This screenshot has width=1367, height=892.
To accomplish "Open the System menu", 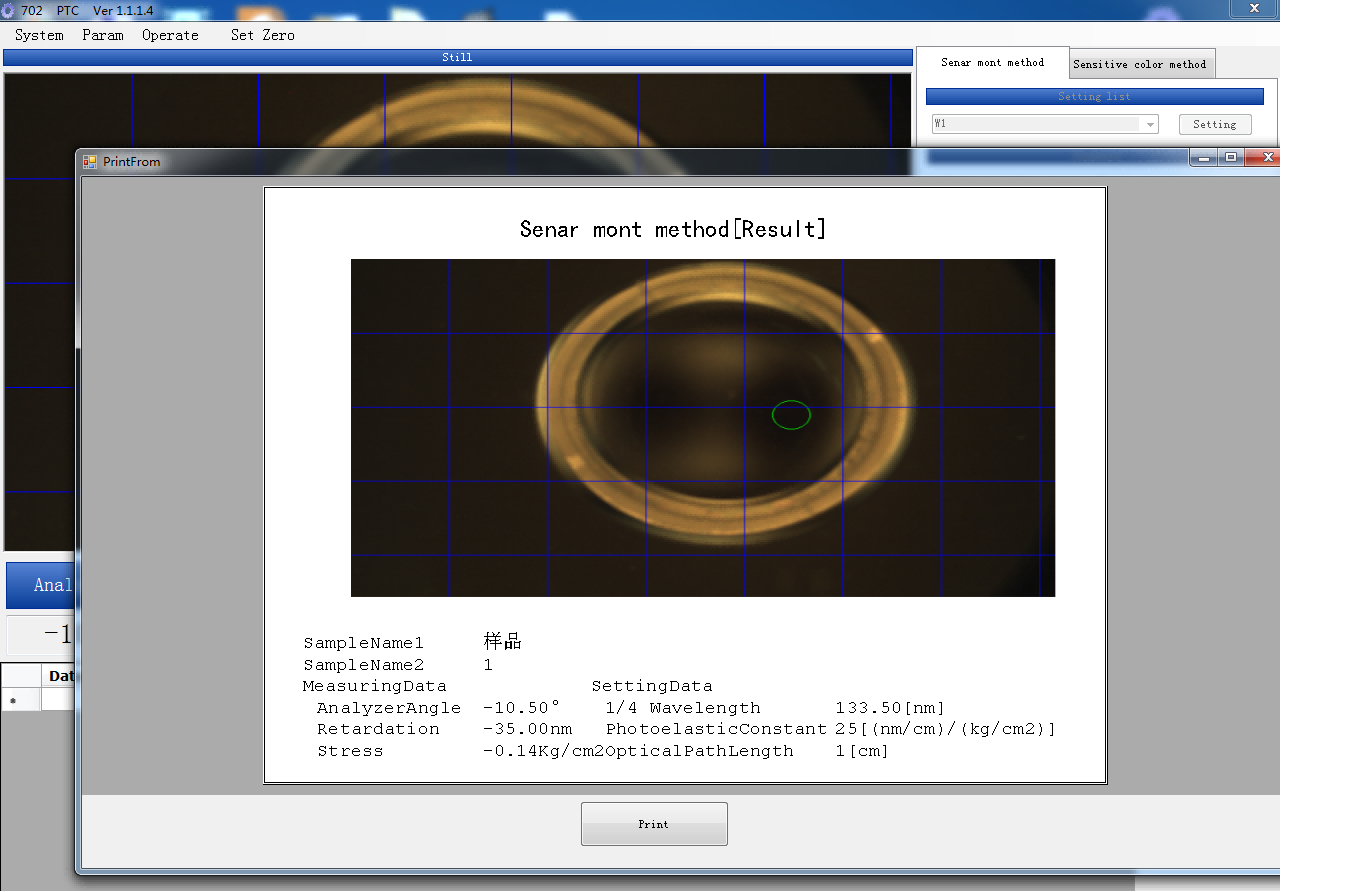I will (x=39, y=35).
